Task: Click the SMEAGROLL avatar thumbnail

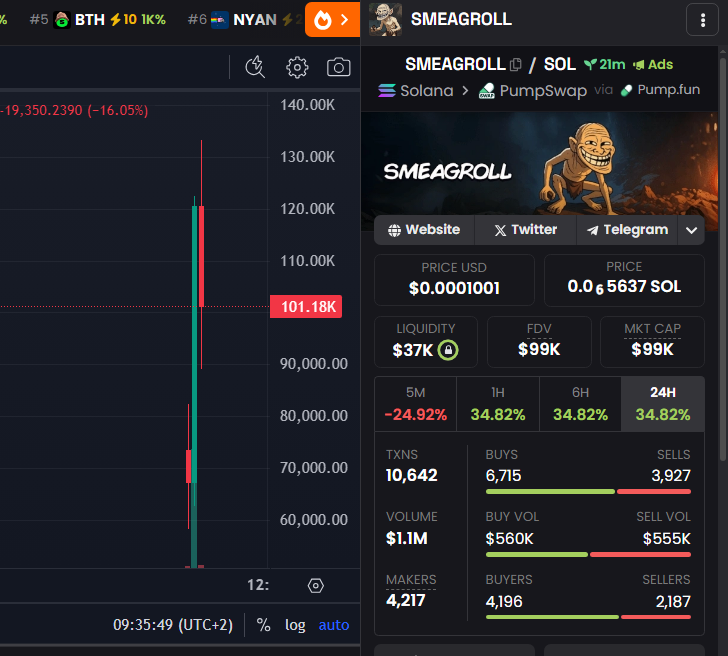Action: (385, 19)
